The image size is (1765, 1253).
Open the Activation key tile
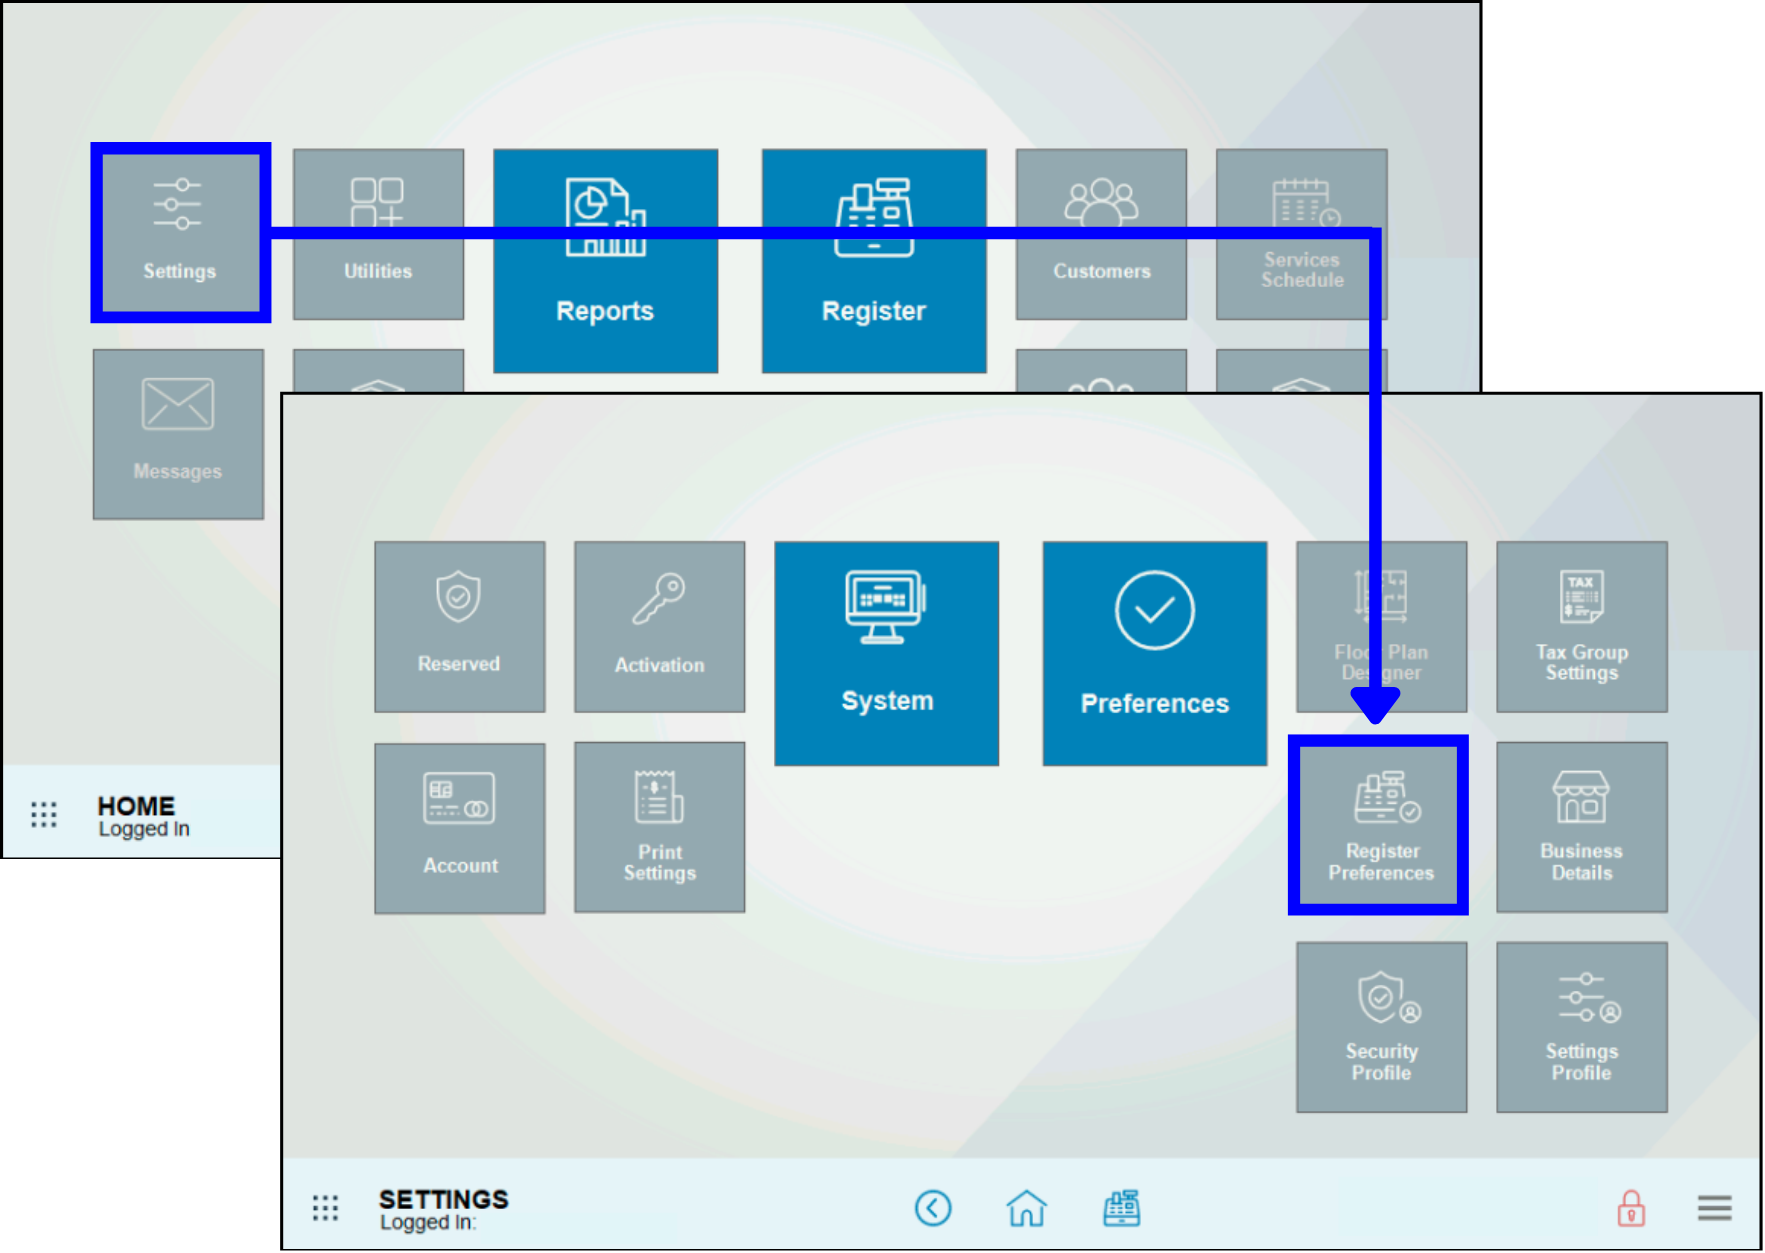coord(659,627)
